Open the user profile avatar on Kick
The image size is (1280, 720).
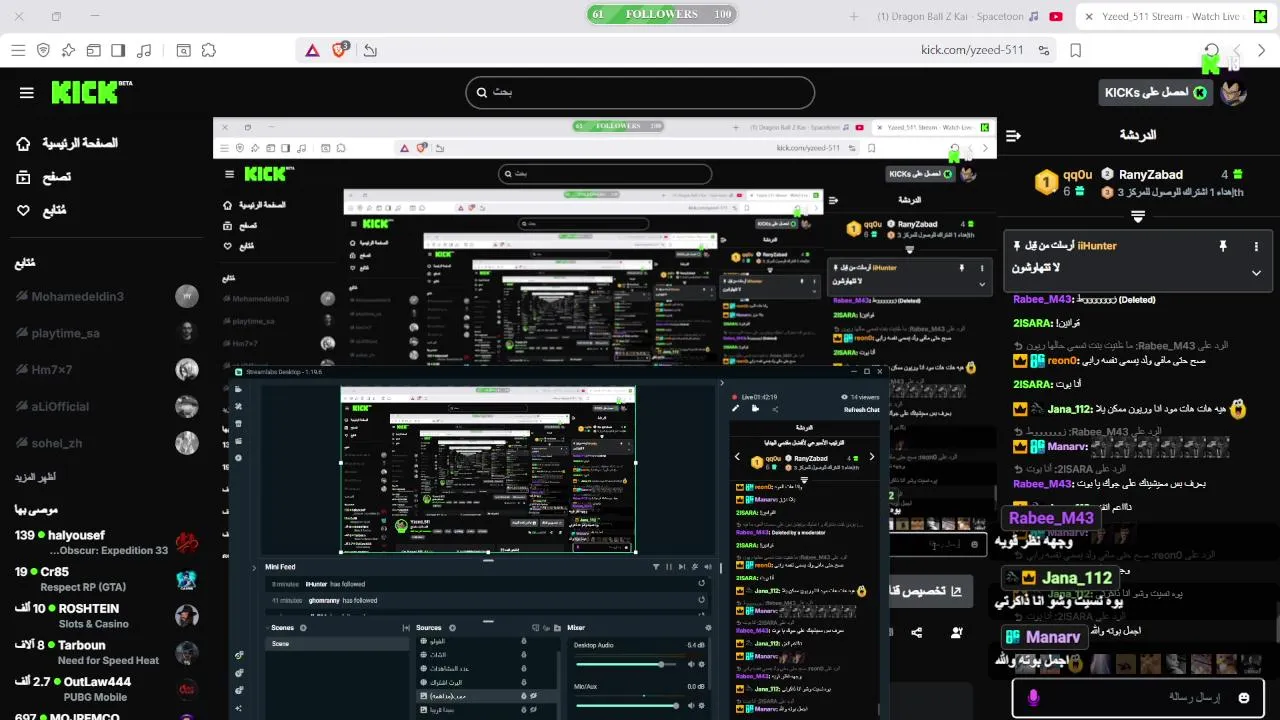1234,93
